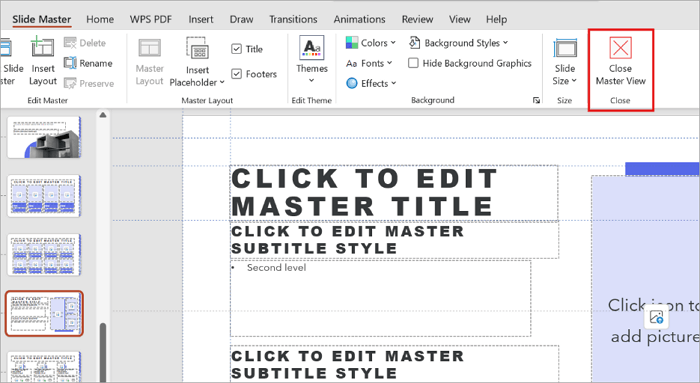Click the Close Master View X icon
The width and height of the screenshot is (700, 383).
point(621,47)
